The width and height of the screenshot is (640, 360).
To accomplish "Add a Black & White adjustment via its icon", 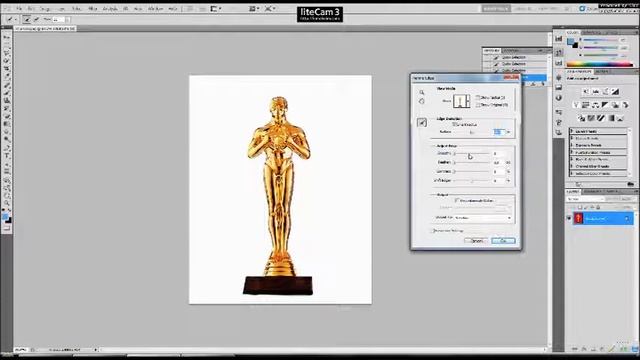I will click(605, 105).
